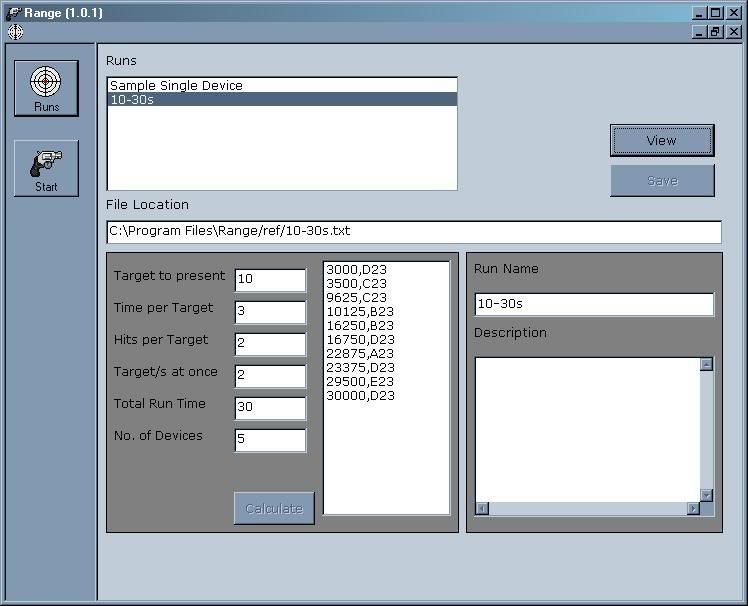
Task: Select 'Sample Single Device' in Runs list
Action: [176, 86]
